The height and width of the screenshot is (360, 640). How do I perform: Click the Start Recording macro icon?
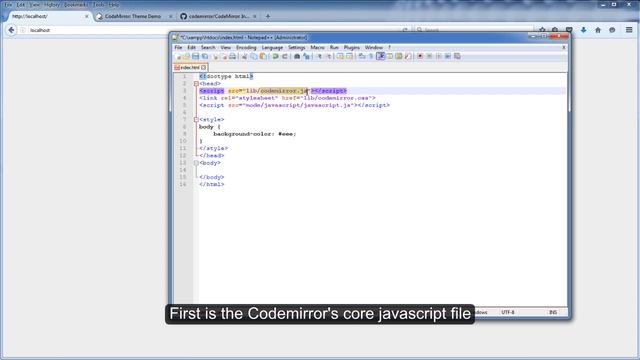420,56
